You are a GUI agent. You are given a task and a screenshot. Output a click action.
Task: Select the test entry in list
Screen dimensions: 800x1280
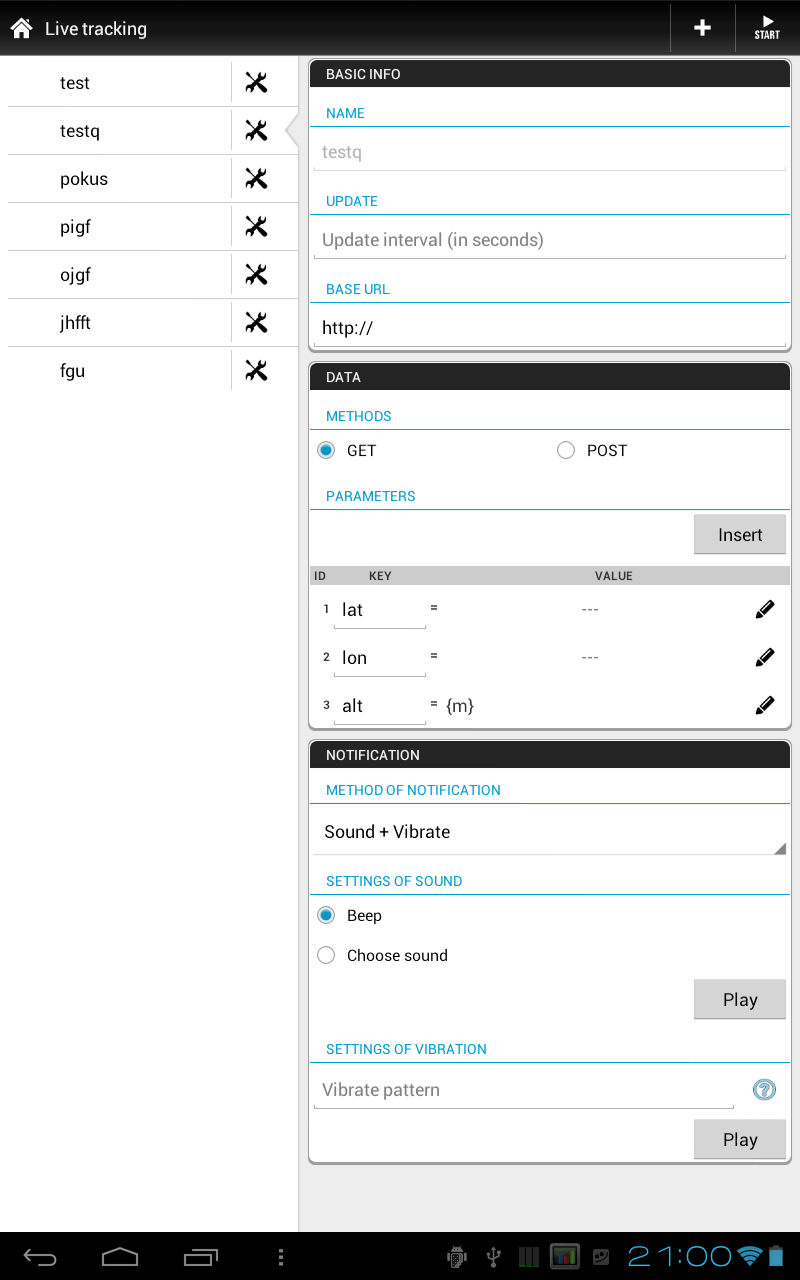point(120,83)
